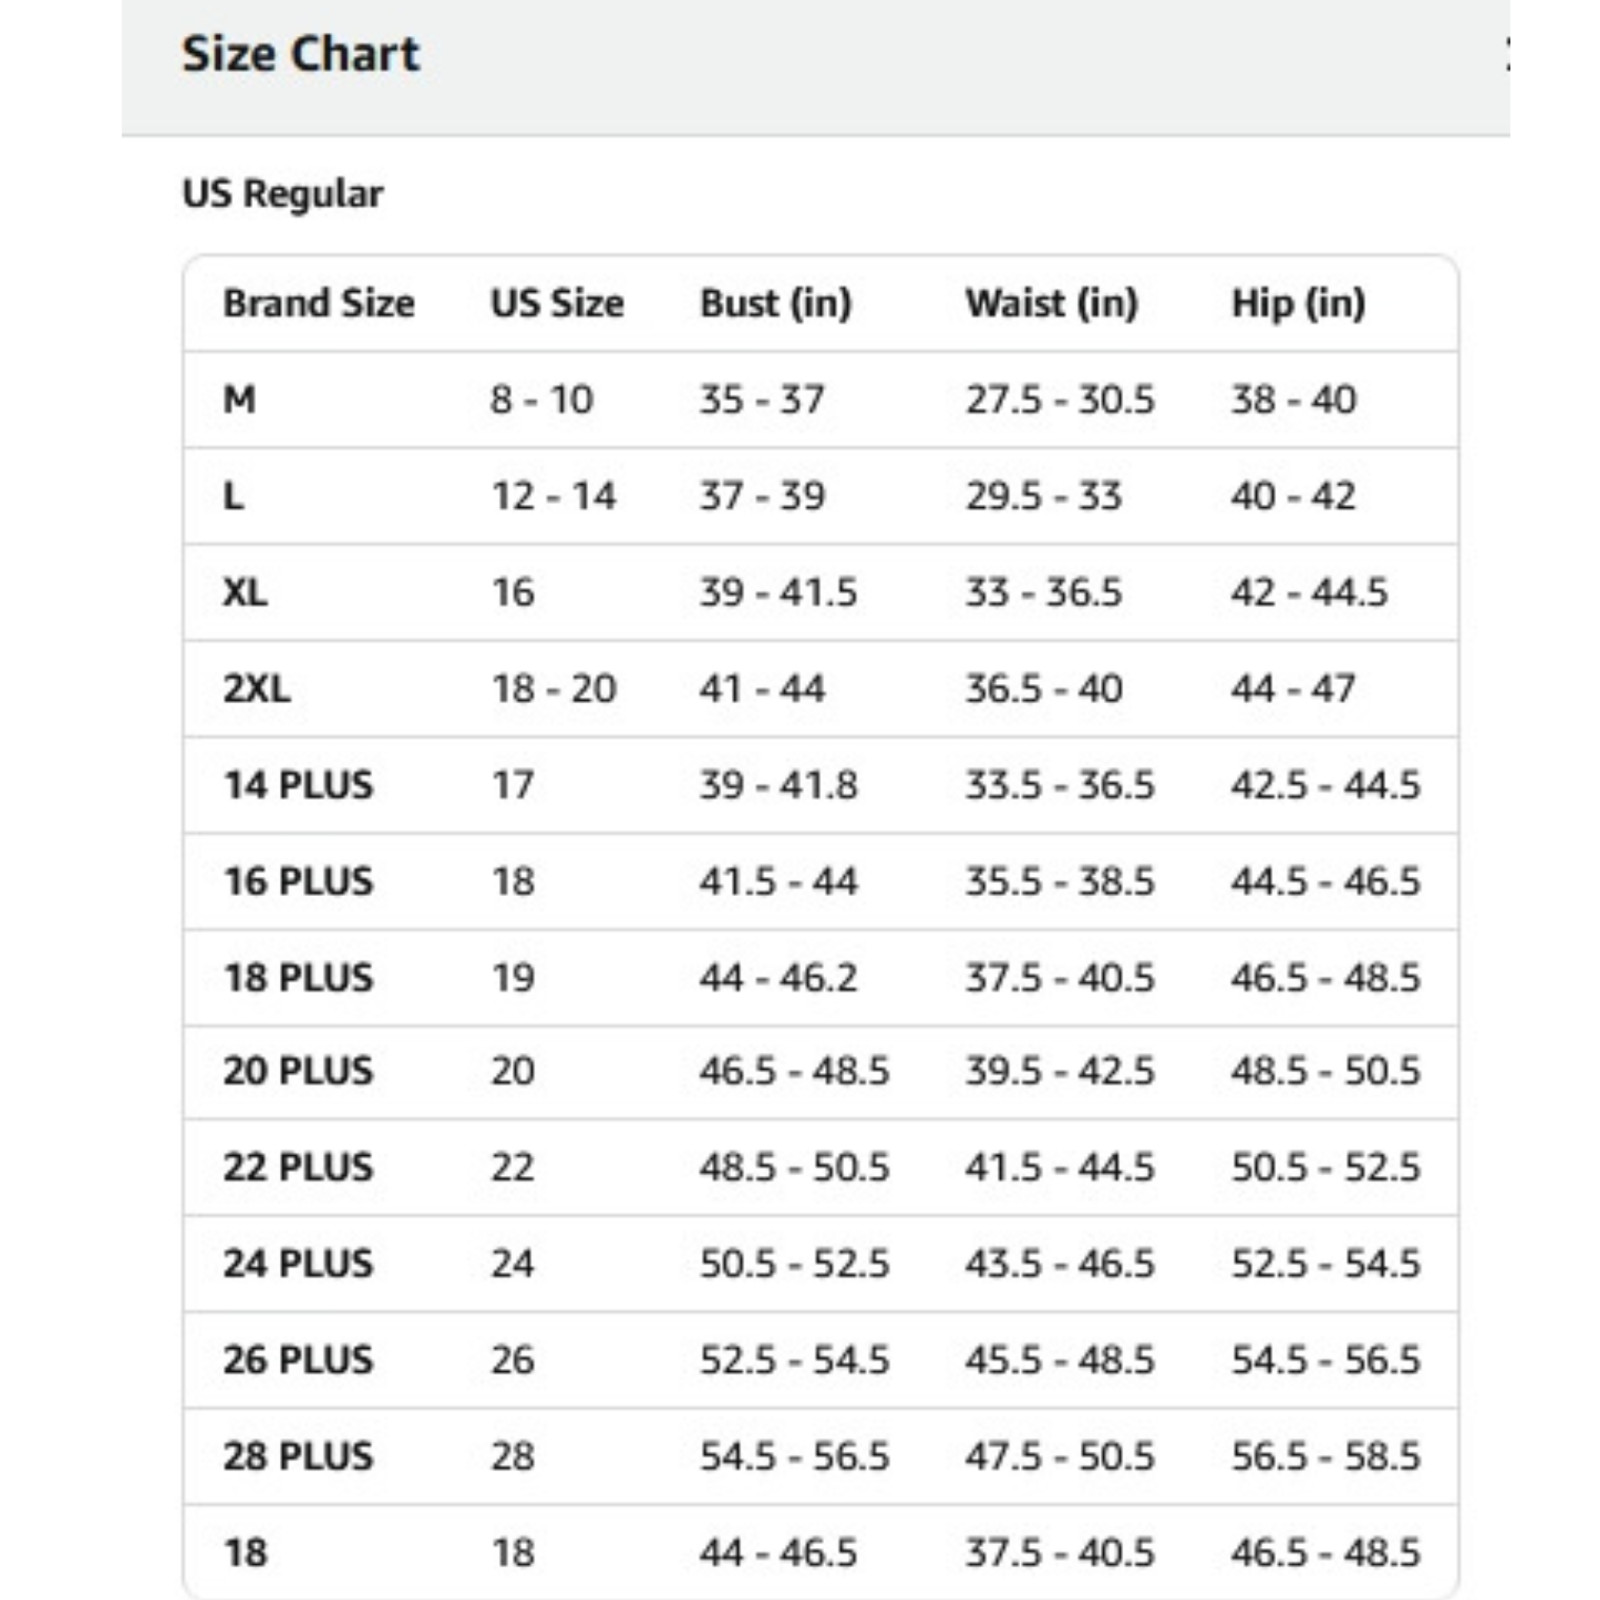Close the Size Chart panel

(x=1506, y=54)
